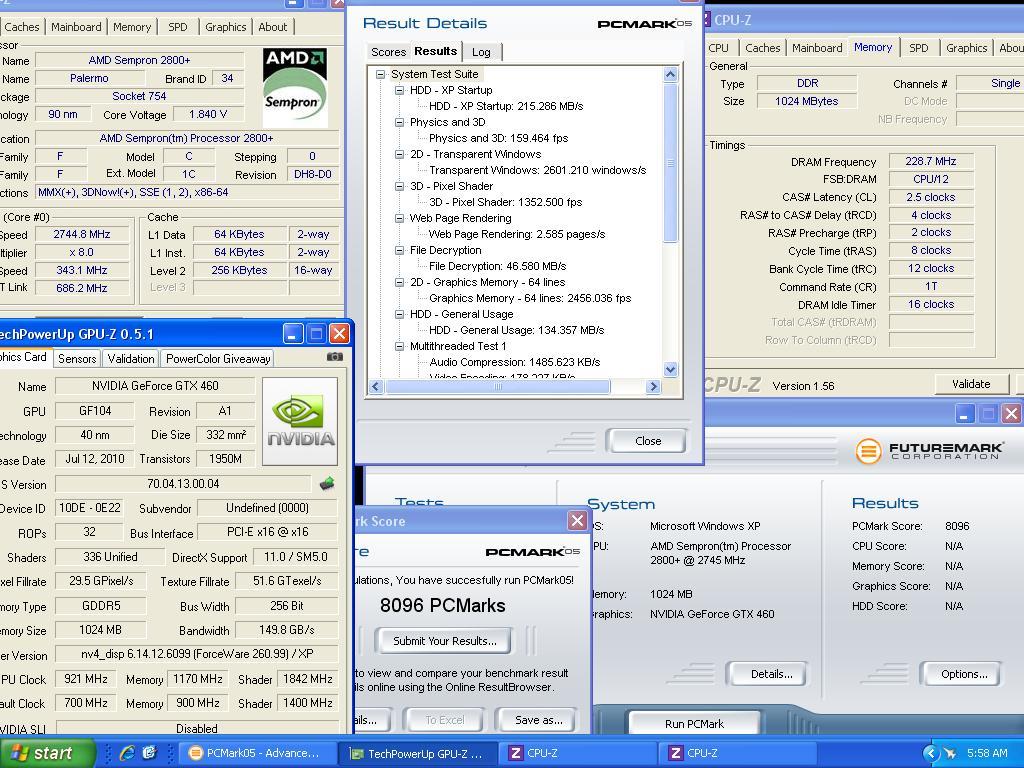Click Submit Your Results button
Image resolution: width=1024 pixels, height=768 pixels.
pyautogui.click(x=445, y=641)
